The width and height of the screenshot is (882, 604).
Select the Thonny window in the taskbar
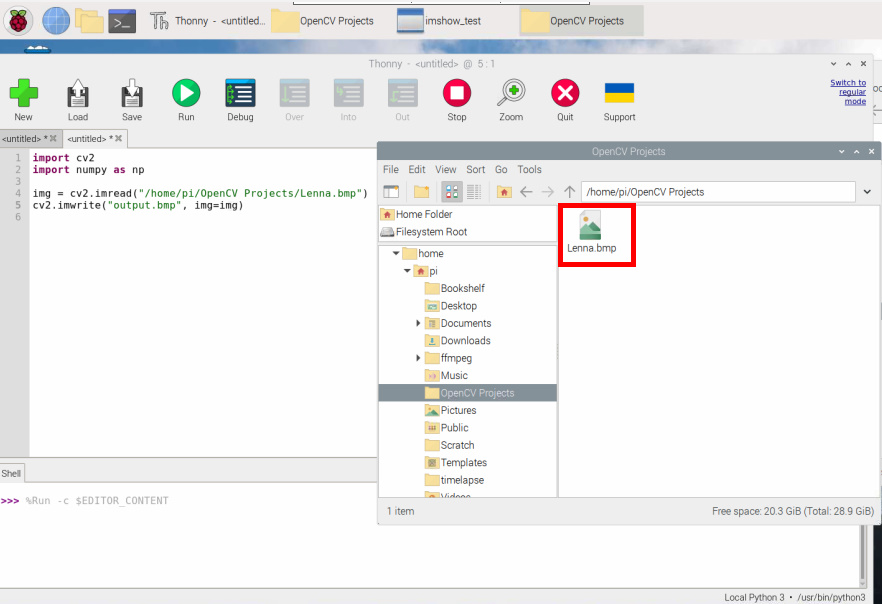[208, 21]
